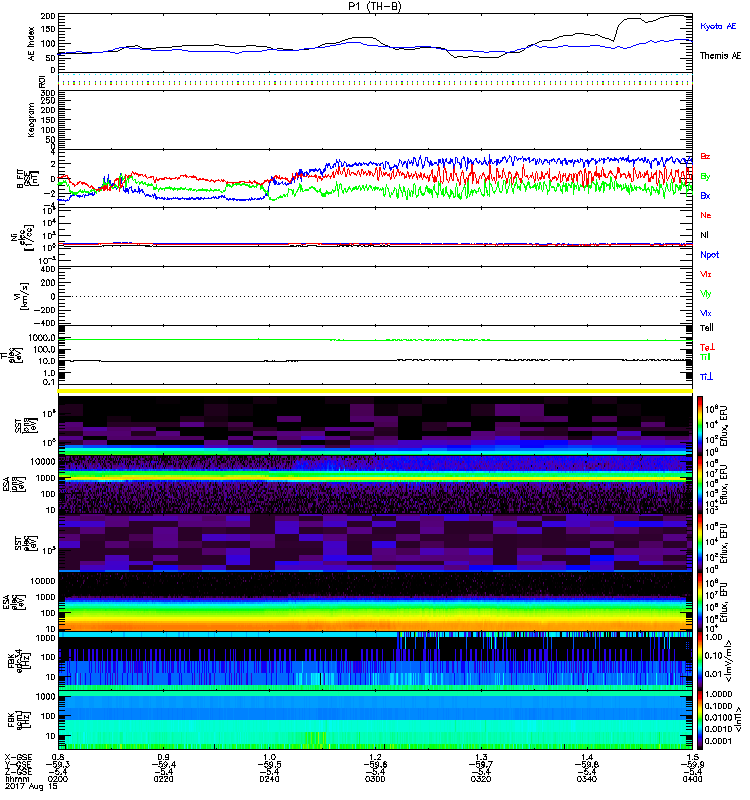Viewport: 750px width, 800px height.
Task: Click the blue Npot legend label
Action: click(x=709, y=255)
